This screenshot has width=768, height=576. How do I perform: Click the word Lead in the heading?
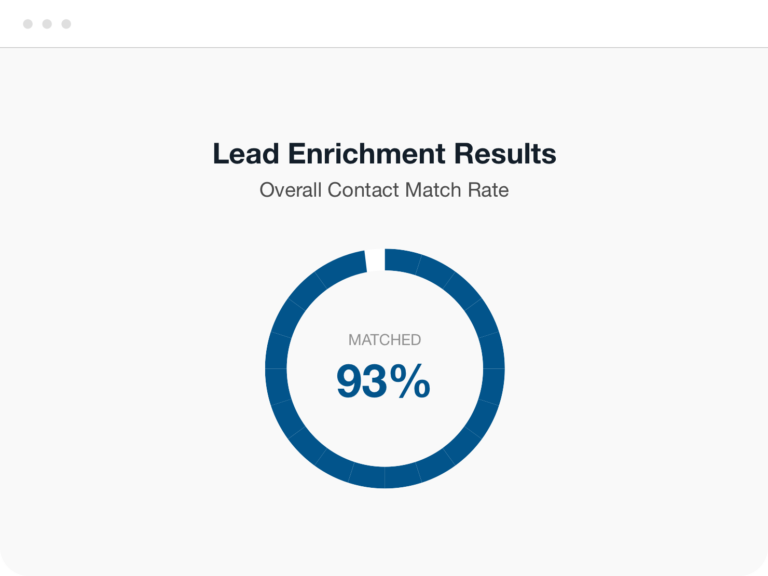click(x=246, y=153)
